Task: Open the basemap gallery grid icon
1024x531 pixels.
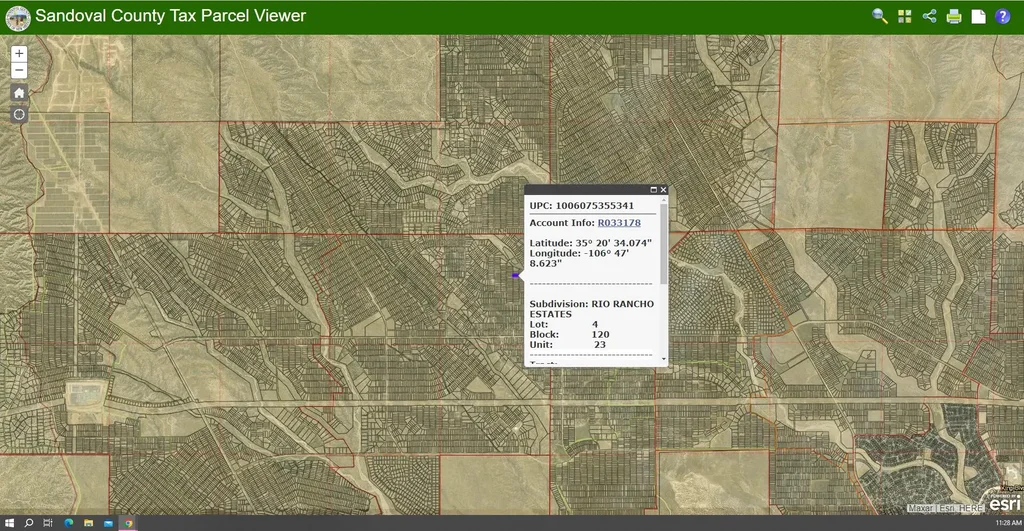Action: [x=905, y=16]
